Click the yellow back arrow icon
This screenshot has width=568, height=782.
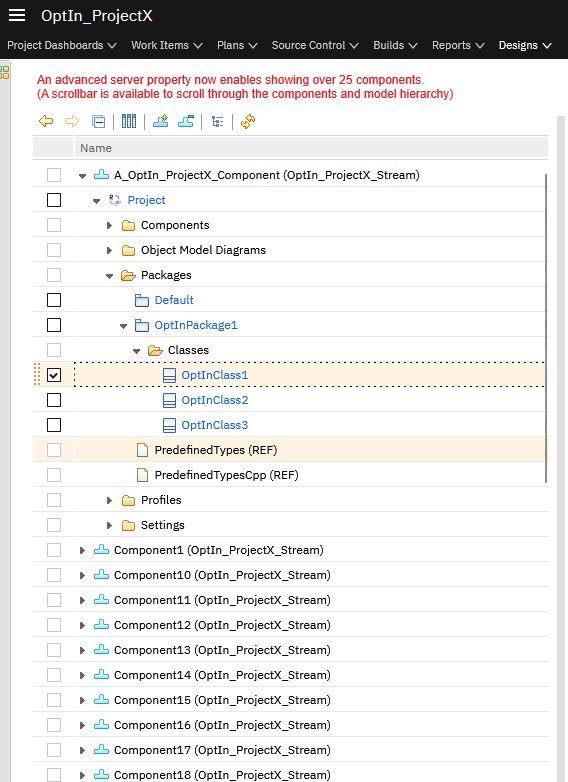click(x=46, y=121)
